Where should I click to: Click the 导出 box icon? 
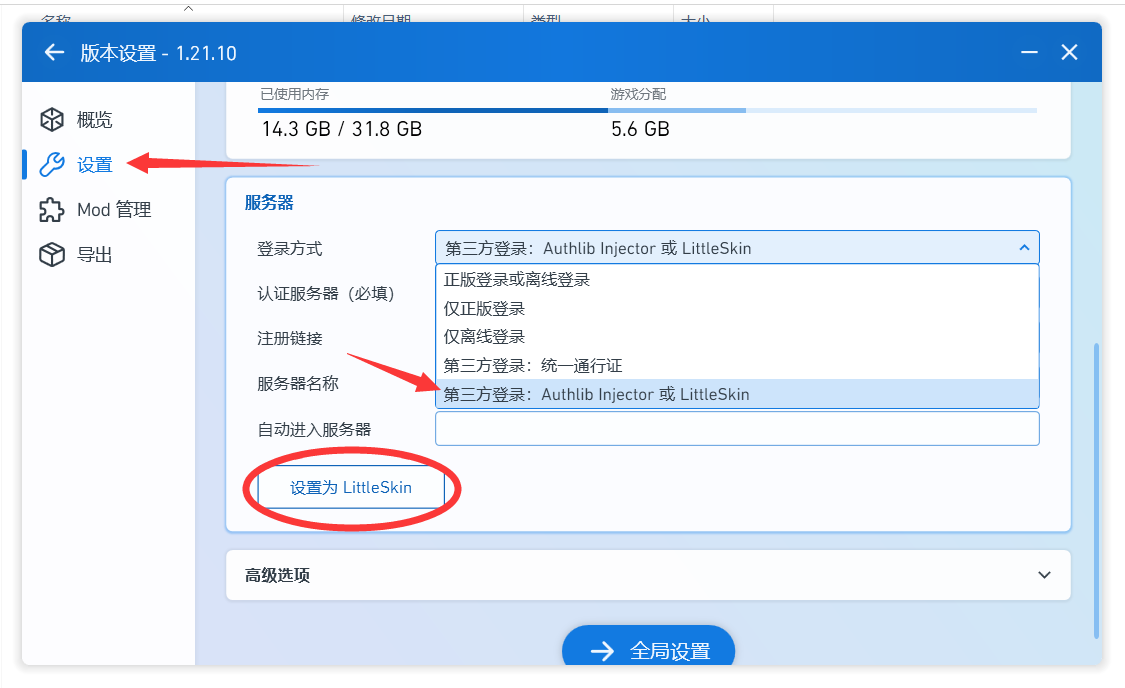pos(51,255)
